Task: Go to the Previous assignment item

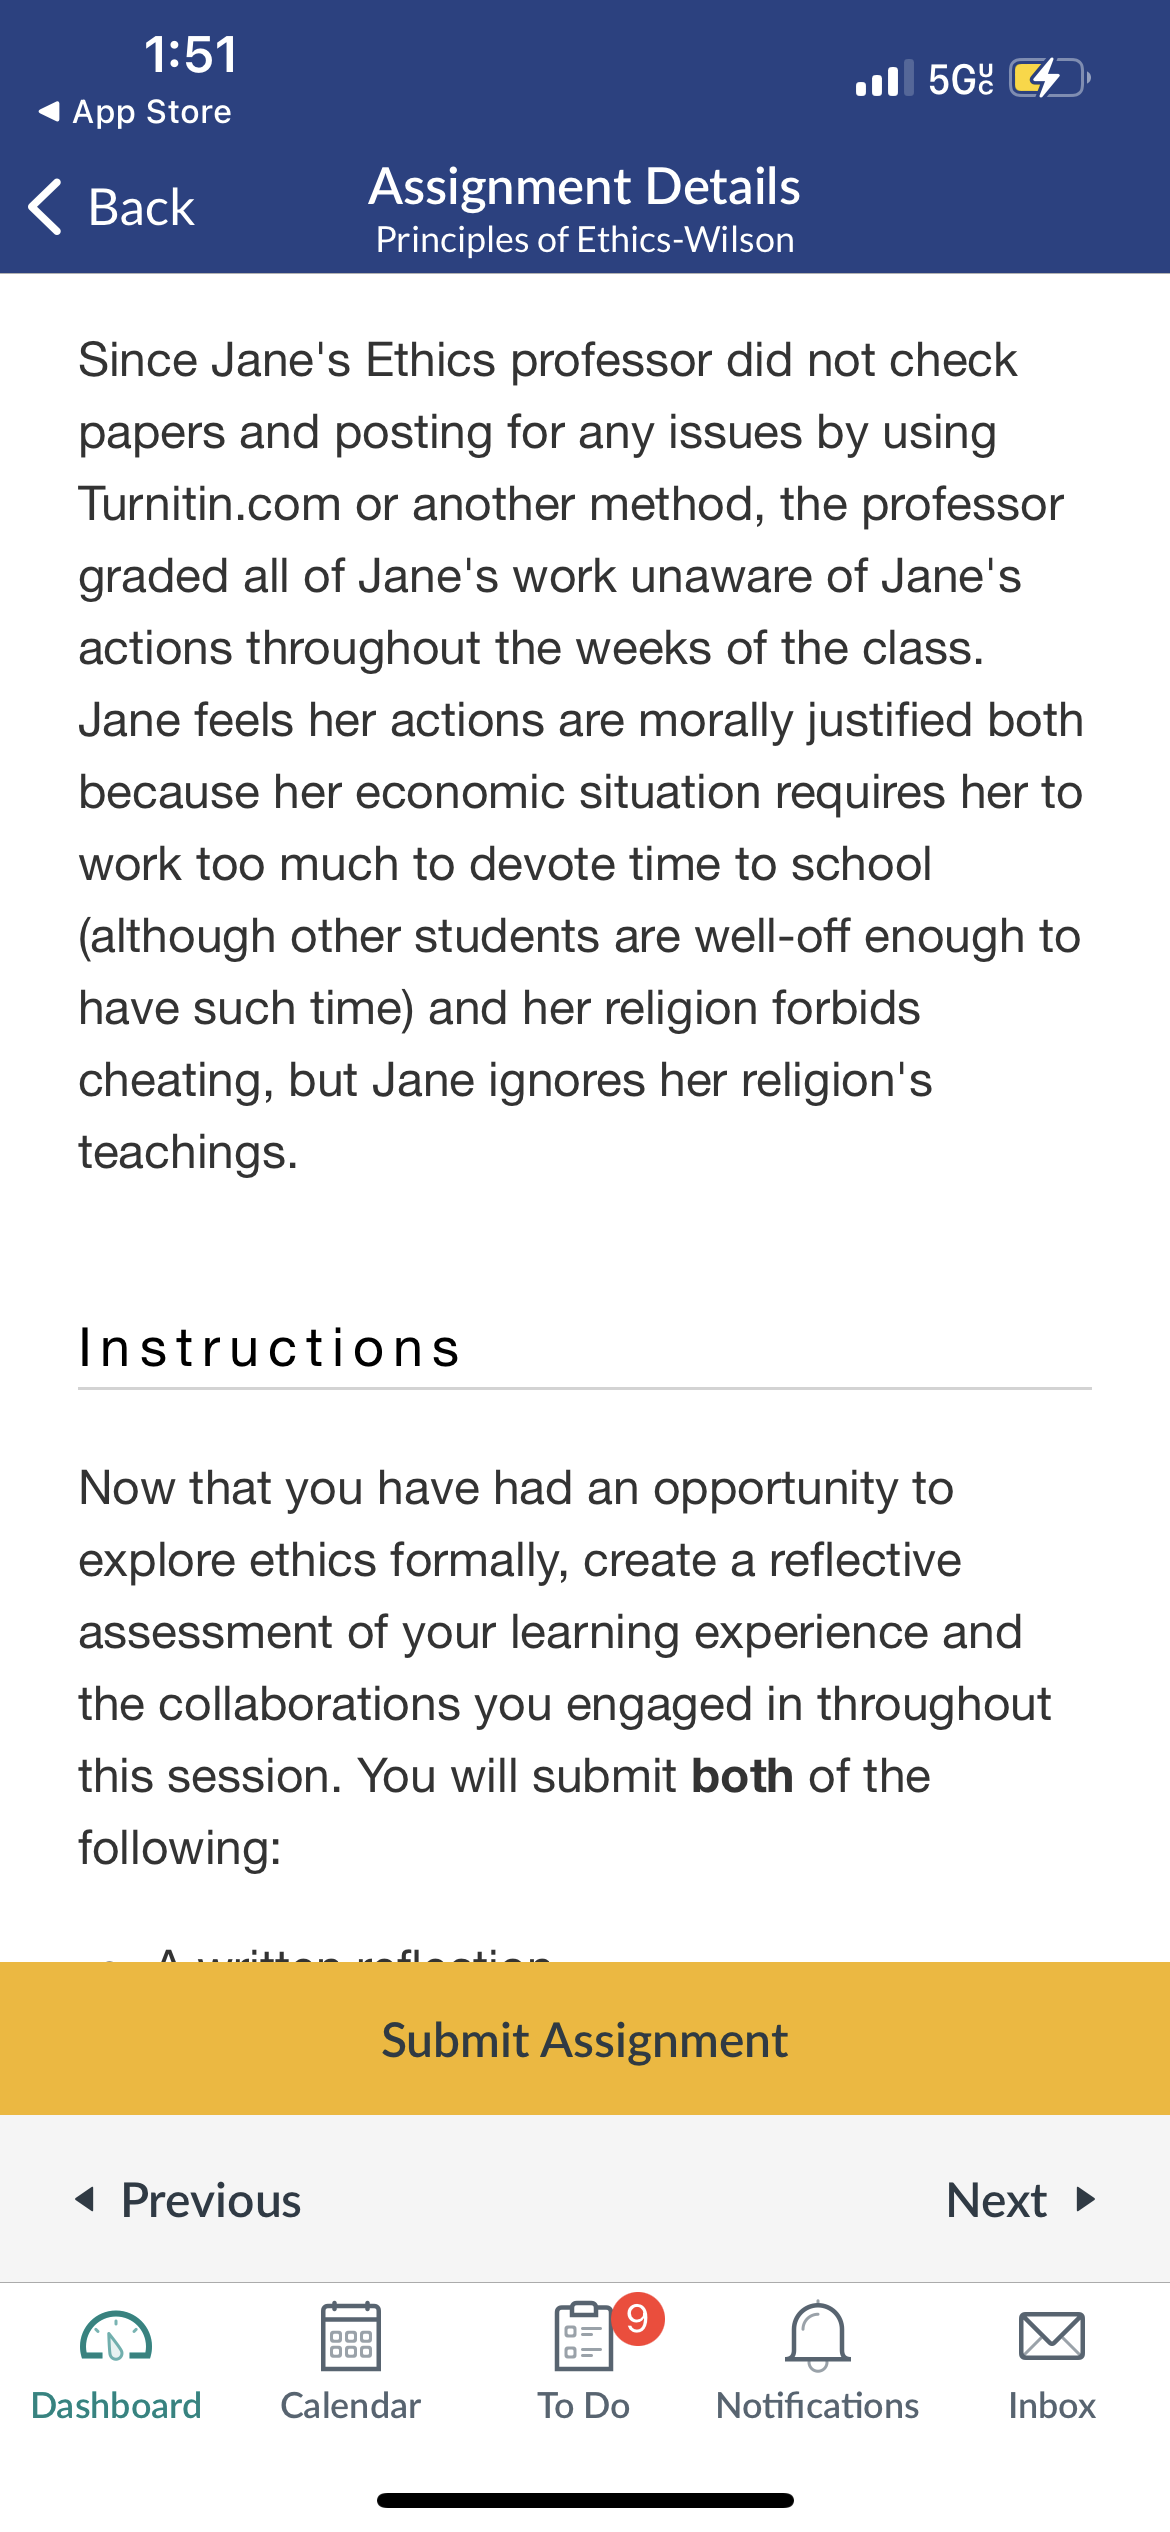Action: [x=189, y=2199]
